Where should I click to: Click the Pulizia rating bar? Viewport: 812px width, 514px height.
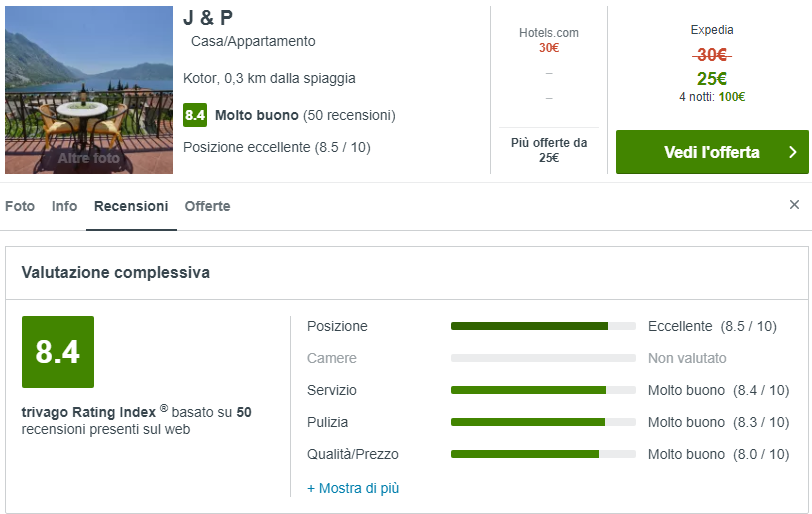[543, 422]
